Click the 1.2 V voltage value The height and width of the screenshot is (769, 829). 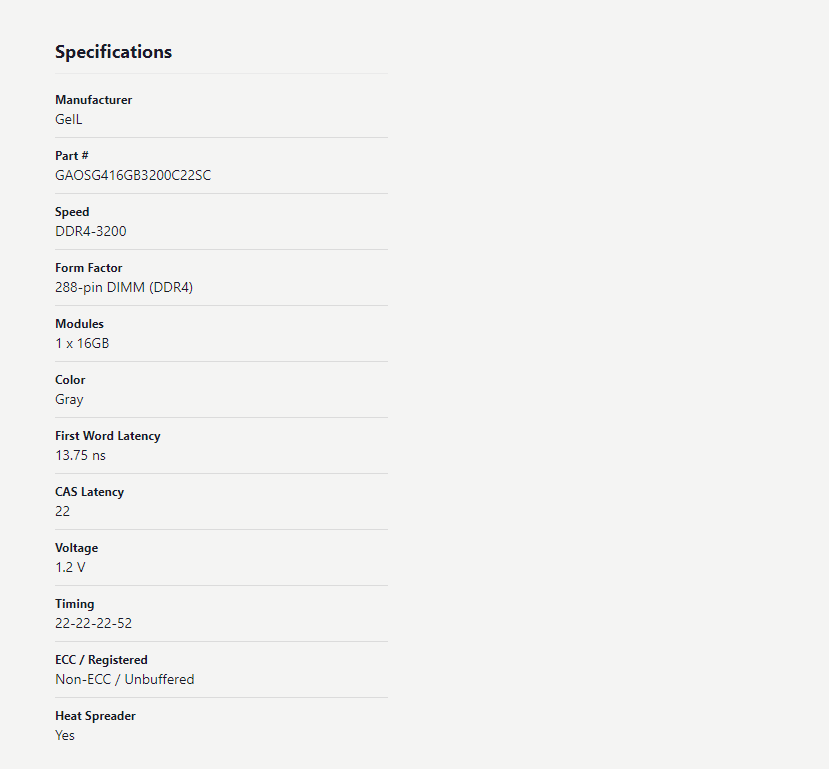click(x=70, y=568)
